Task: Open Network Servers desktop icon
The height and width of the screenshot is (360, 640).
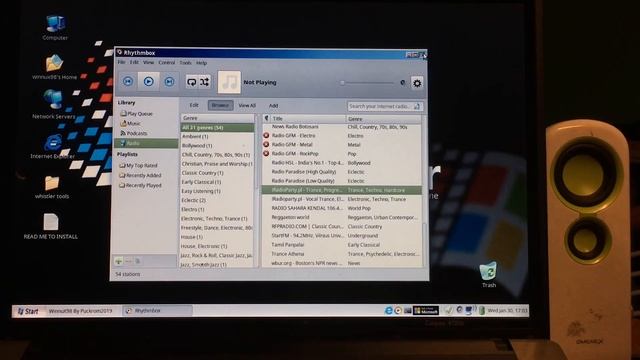Action: coord(53,104)
